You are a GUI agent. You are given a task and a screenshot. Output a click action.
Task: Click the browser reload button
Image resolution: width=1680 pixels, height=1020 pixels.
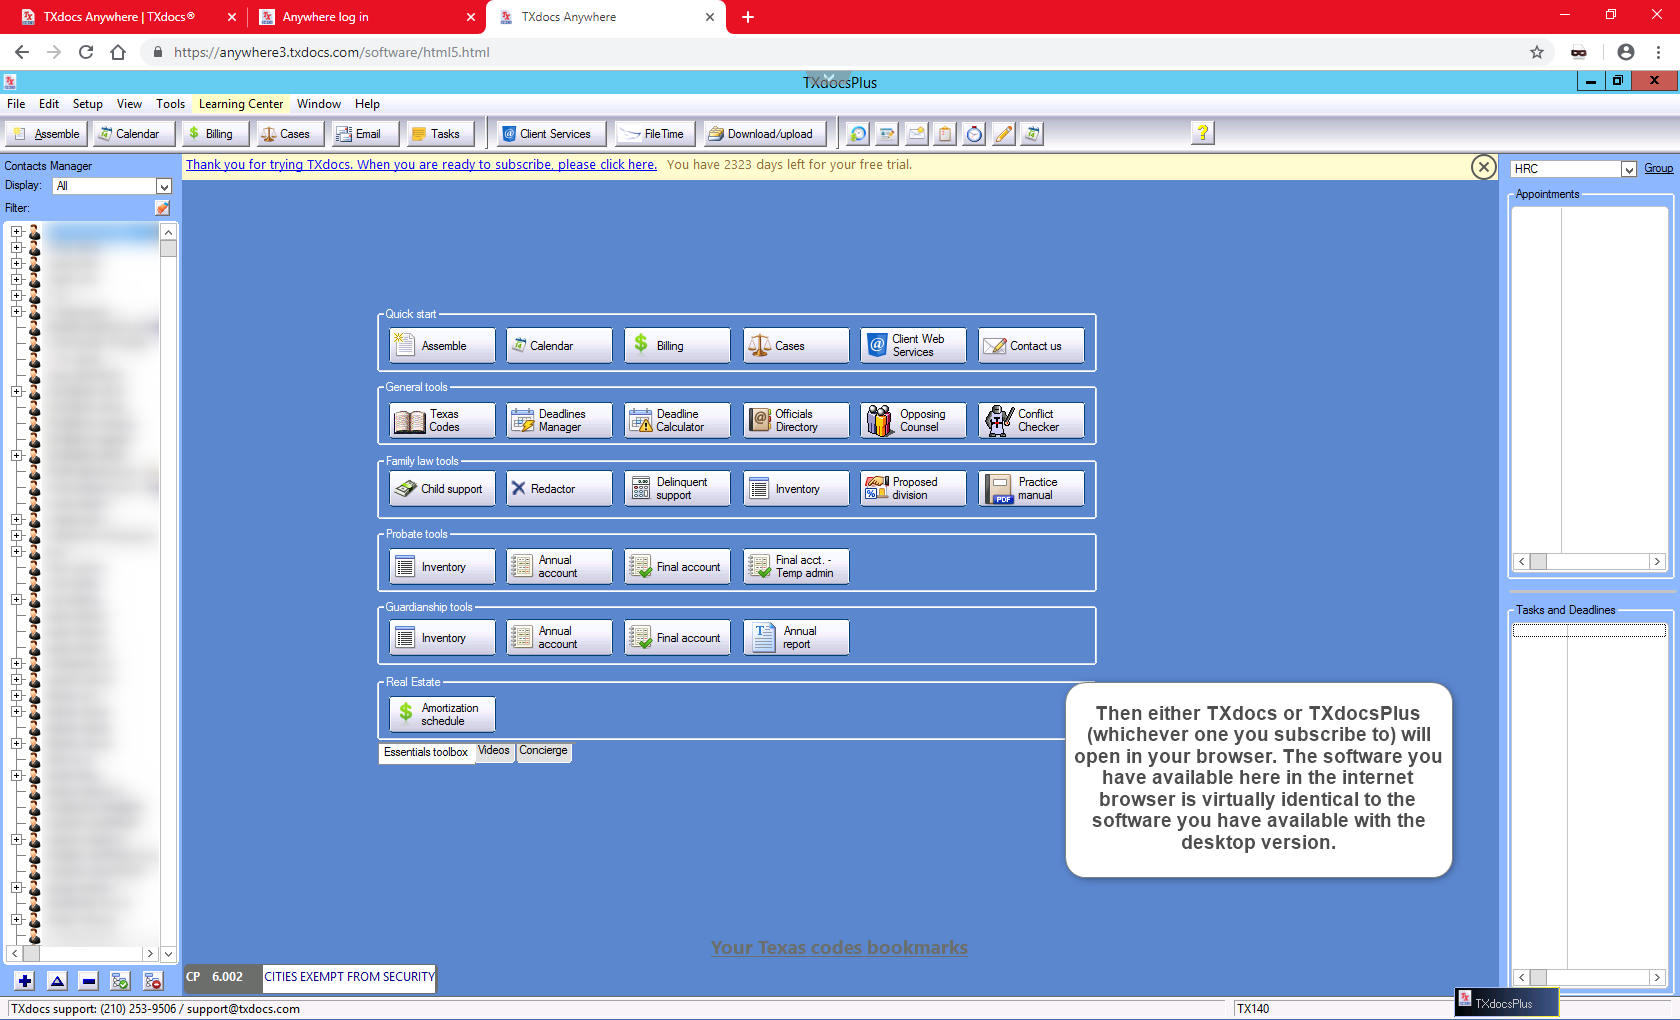86,52
